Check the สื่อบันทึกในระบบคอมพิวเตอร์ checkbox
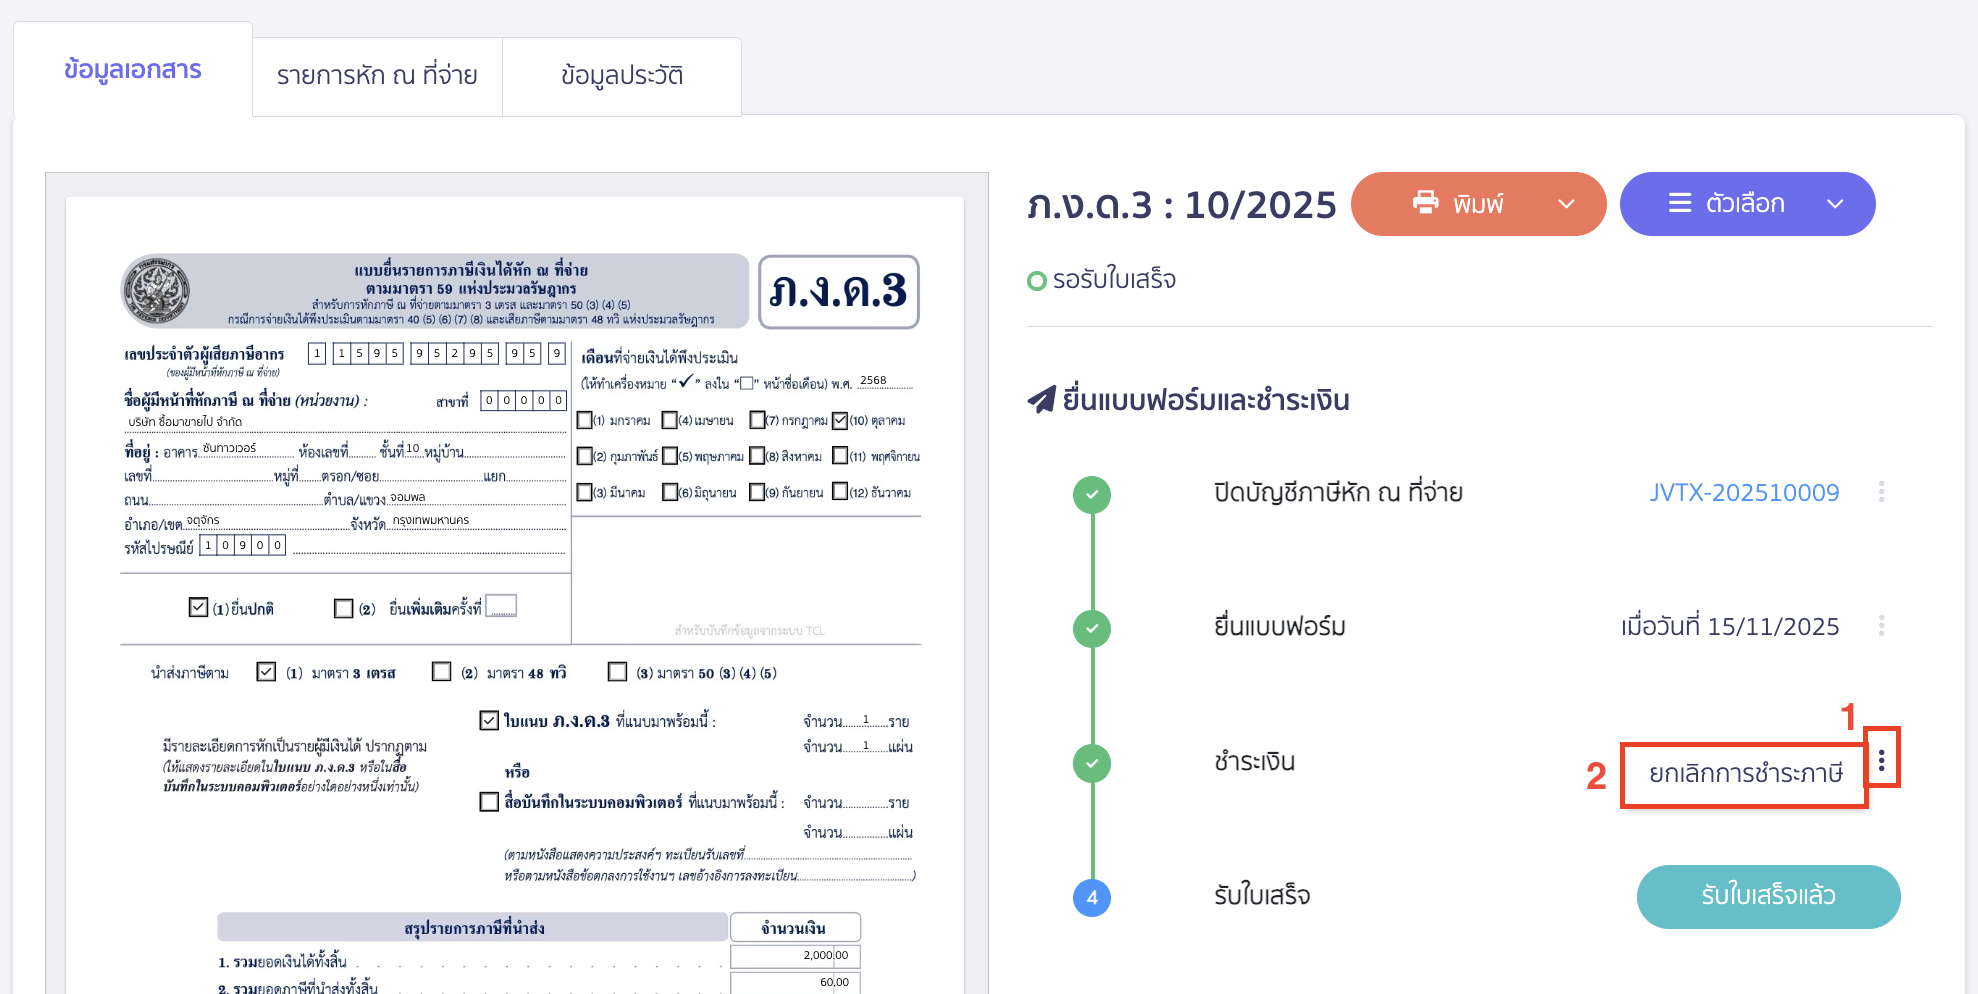The height and width of the screenshot is (994, 1978). click(489, 802)
